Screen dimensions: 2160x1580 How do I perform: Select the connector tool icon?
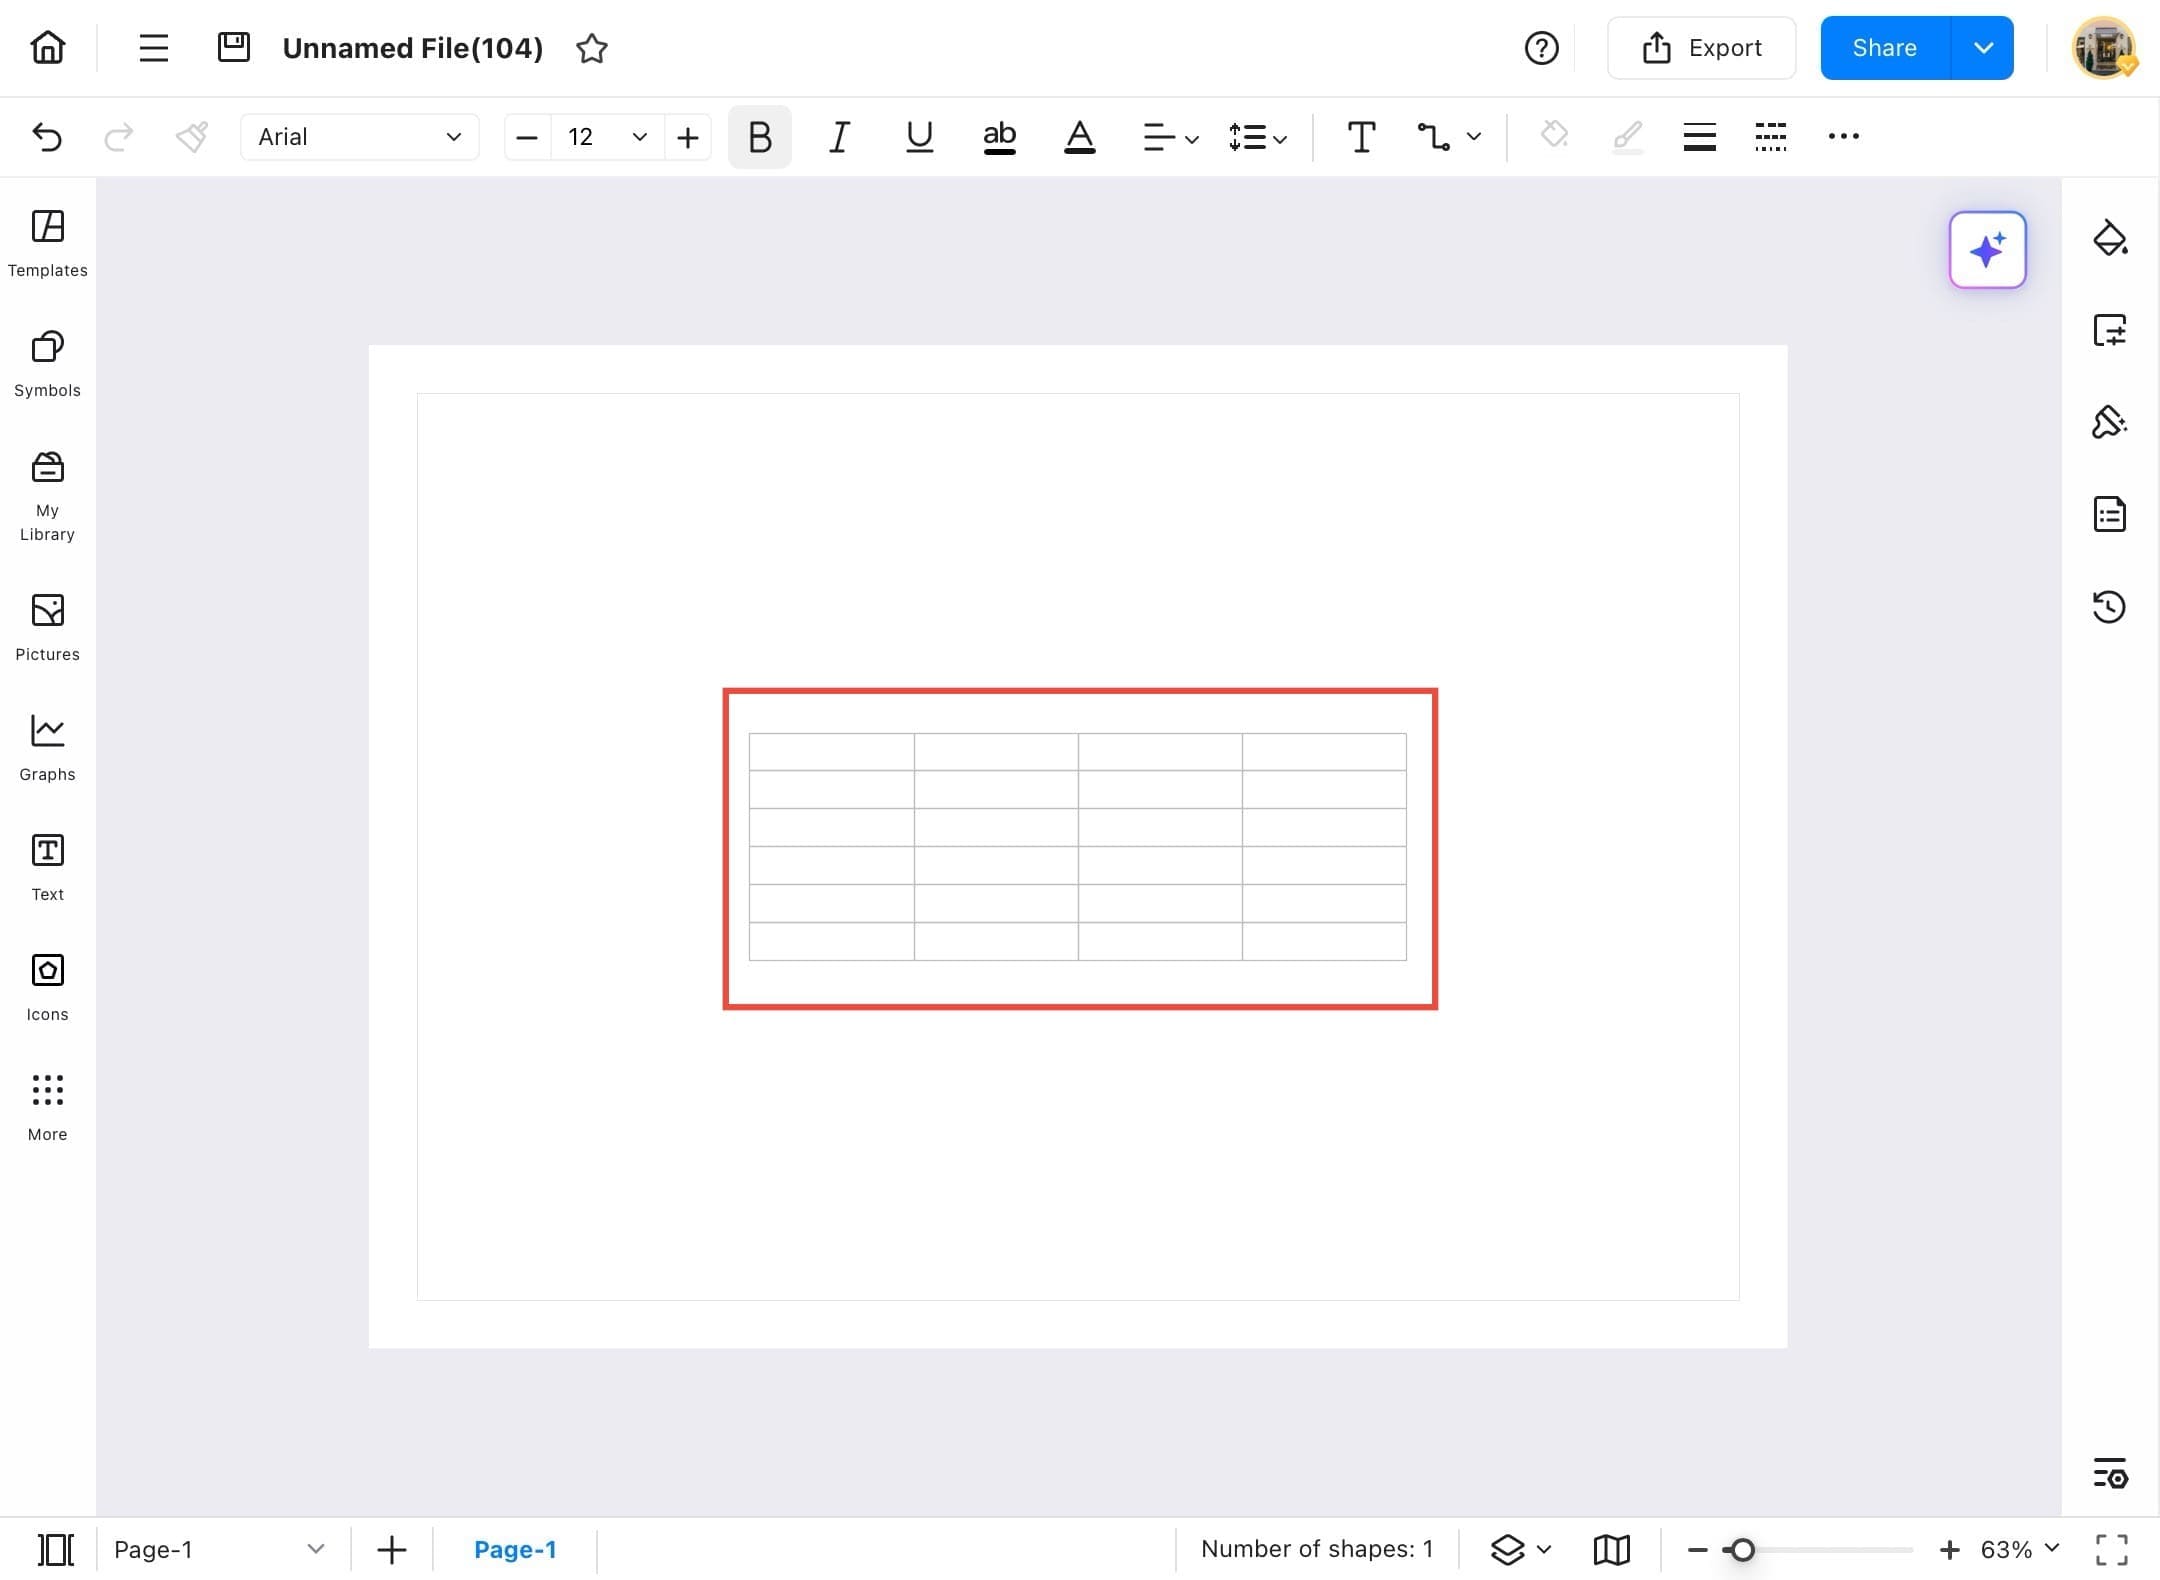1433,137
